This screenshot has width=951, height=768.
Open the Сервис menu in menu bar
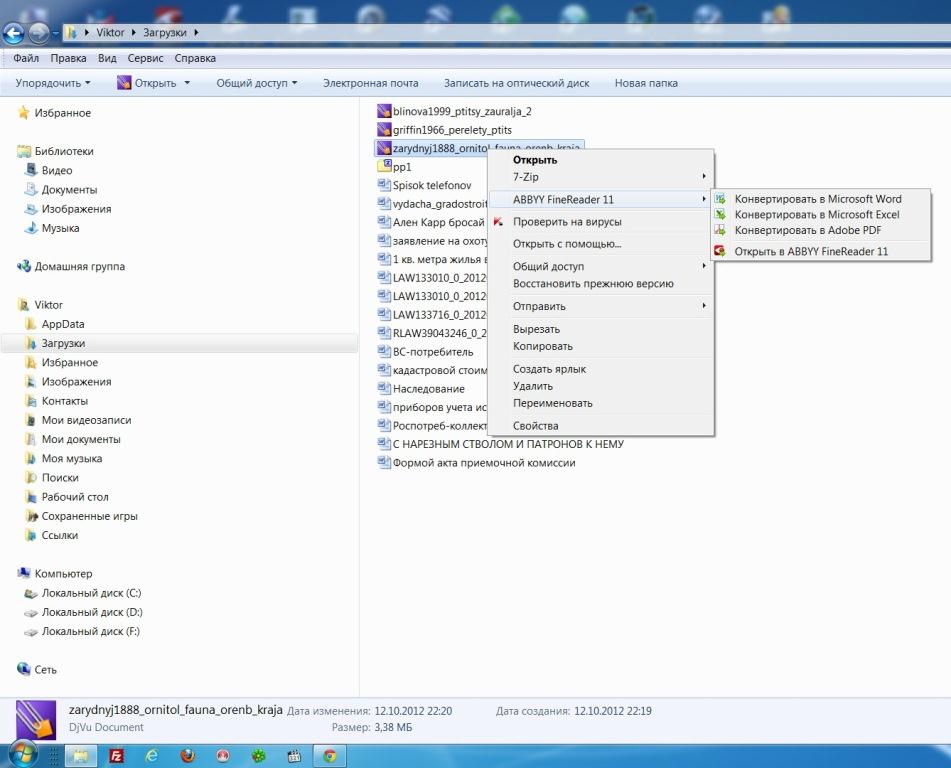(145, 58)
